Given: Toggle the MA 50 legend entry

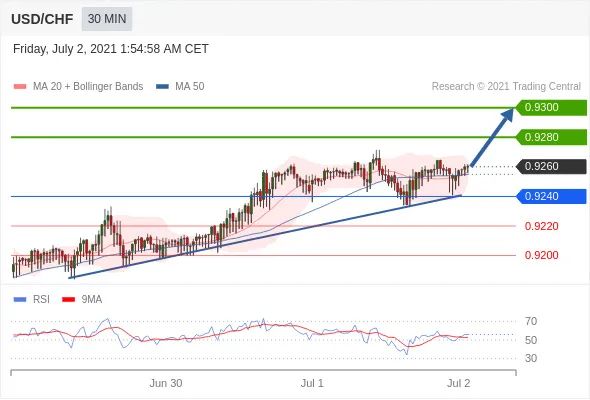Looking at the screenshot, I should pos(180,87).
